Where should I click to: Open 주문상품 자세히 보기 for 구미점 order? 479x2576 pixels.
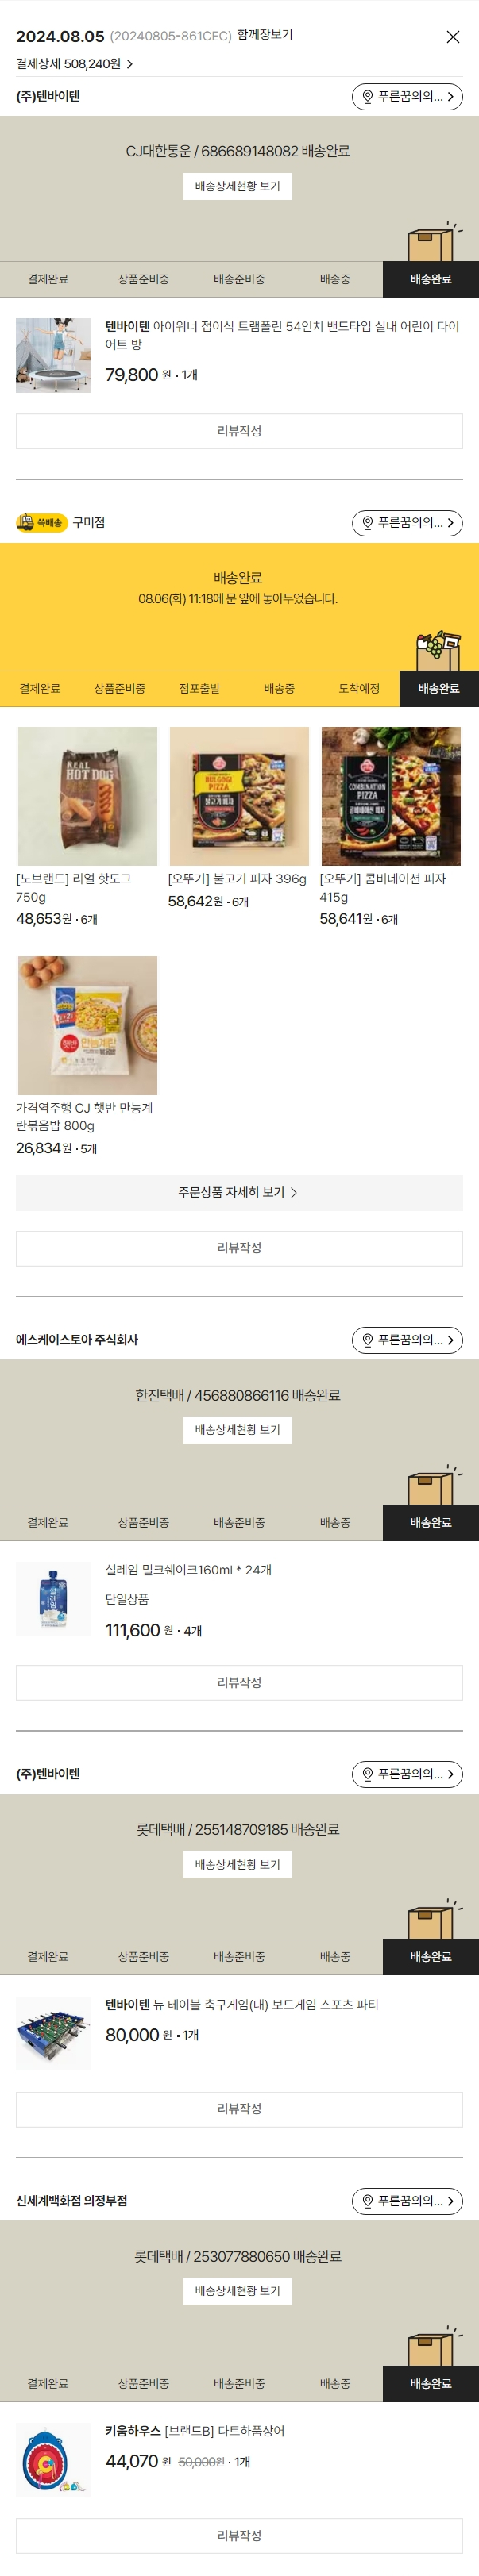[x=239, y=1193]
